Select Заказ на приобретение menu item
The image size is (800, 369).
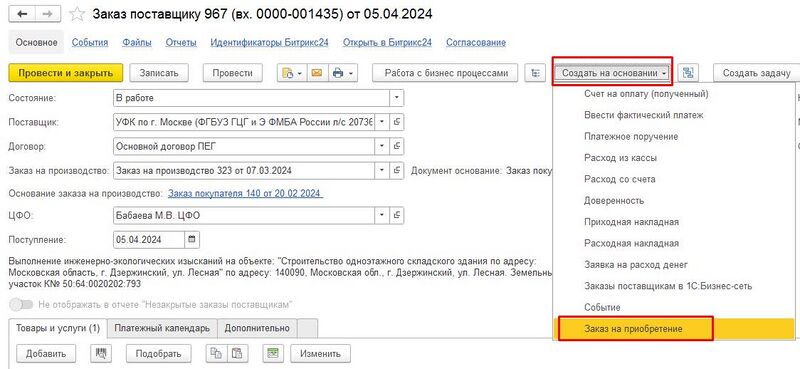633,329
